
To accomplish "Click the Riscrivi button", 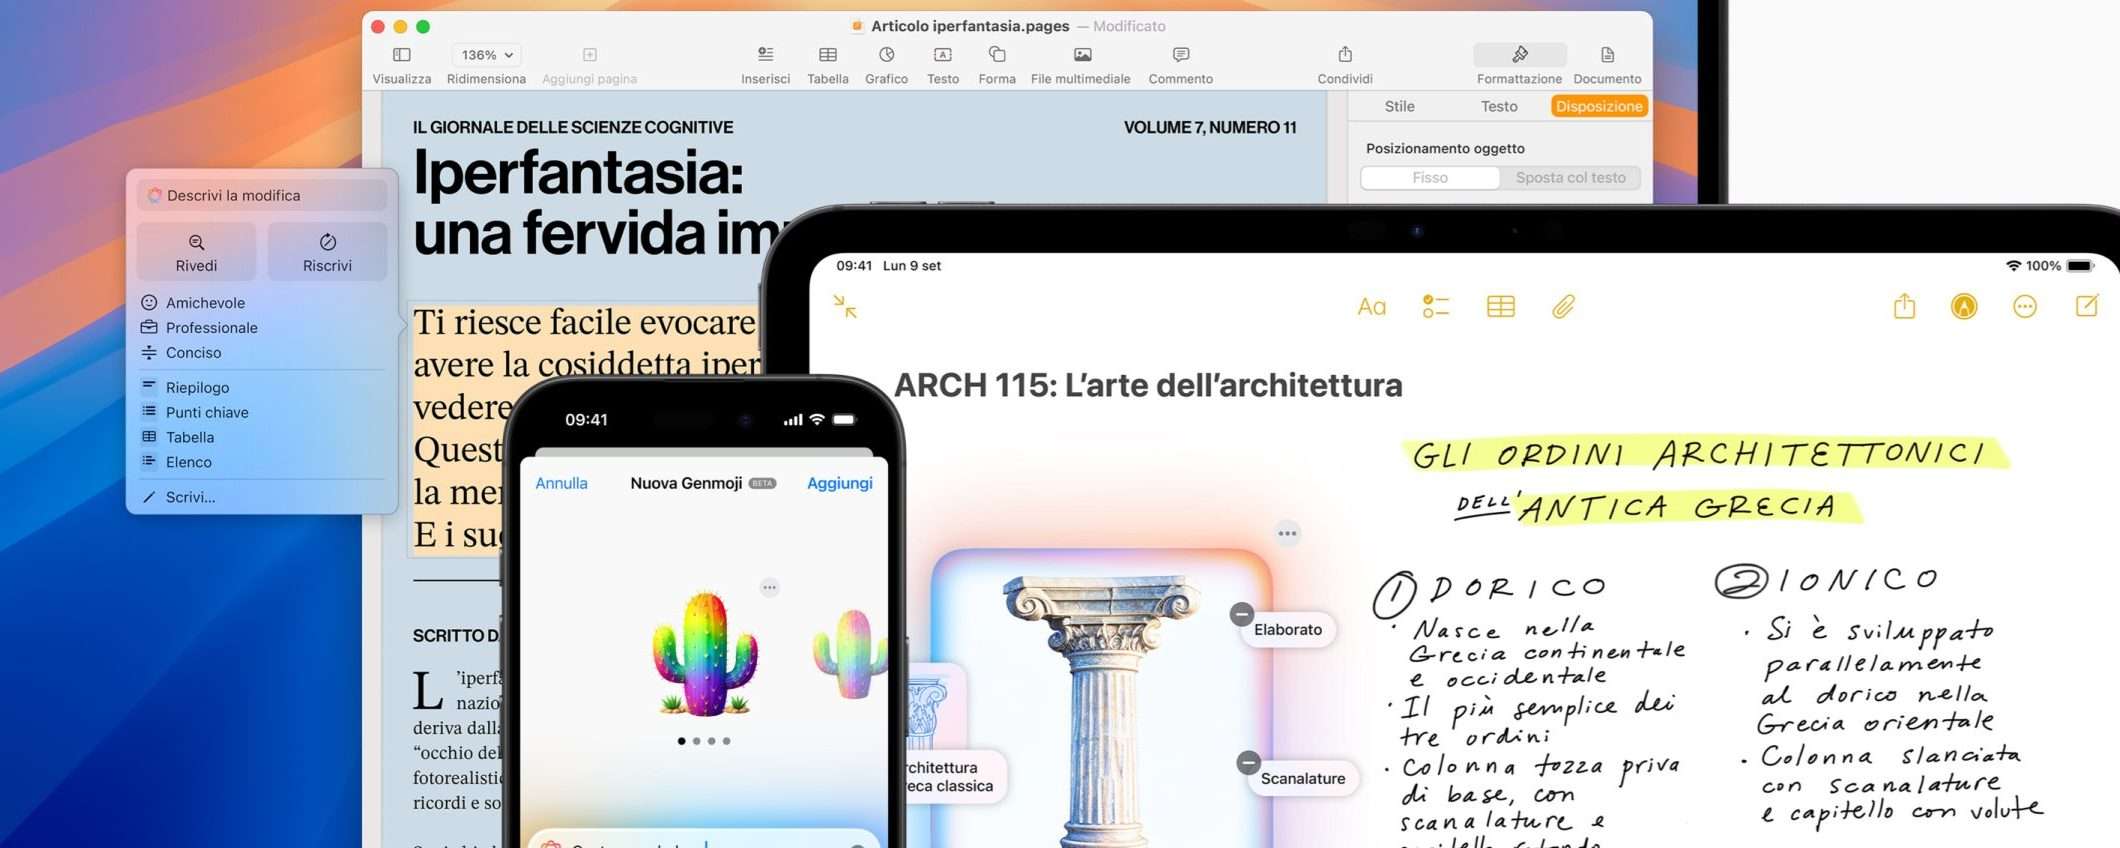I will click(x=327, y=252).
